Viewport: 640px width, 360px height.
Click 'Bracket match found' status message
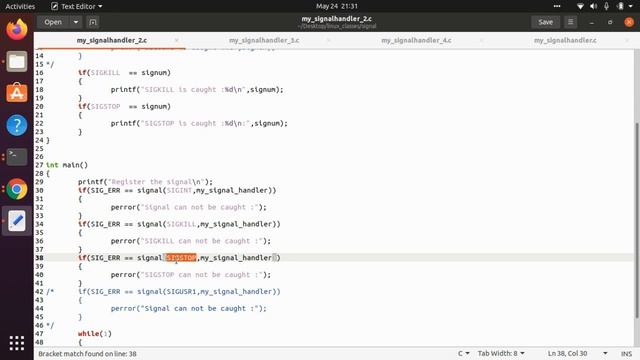87,353
